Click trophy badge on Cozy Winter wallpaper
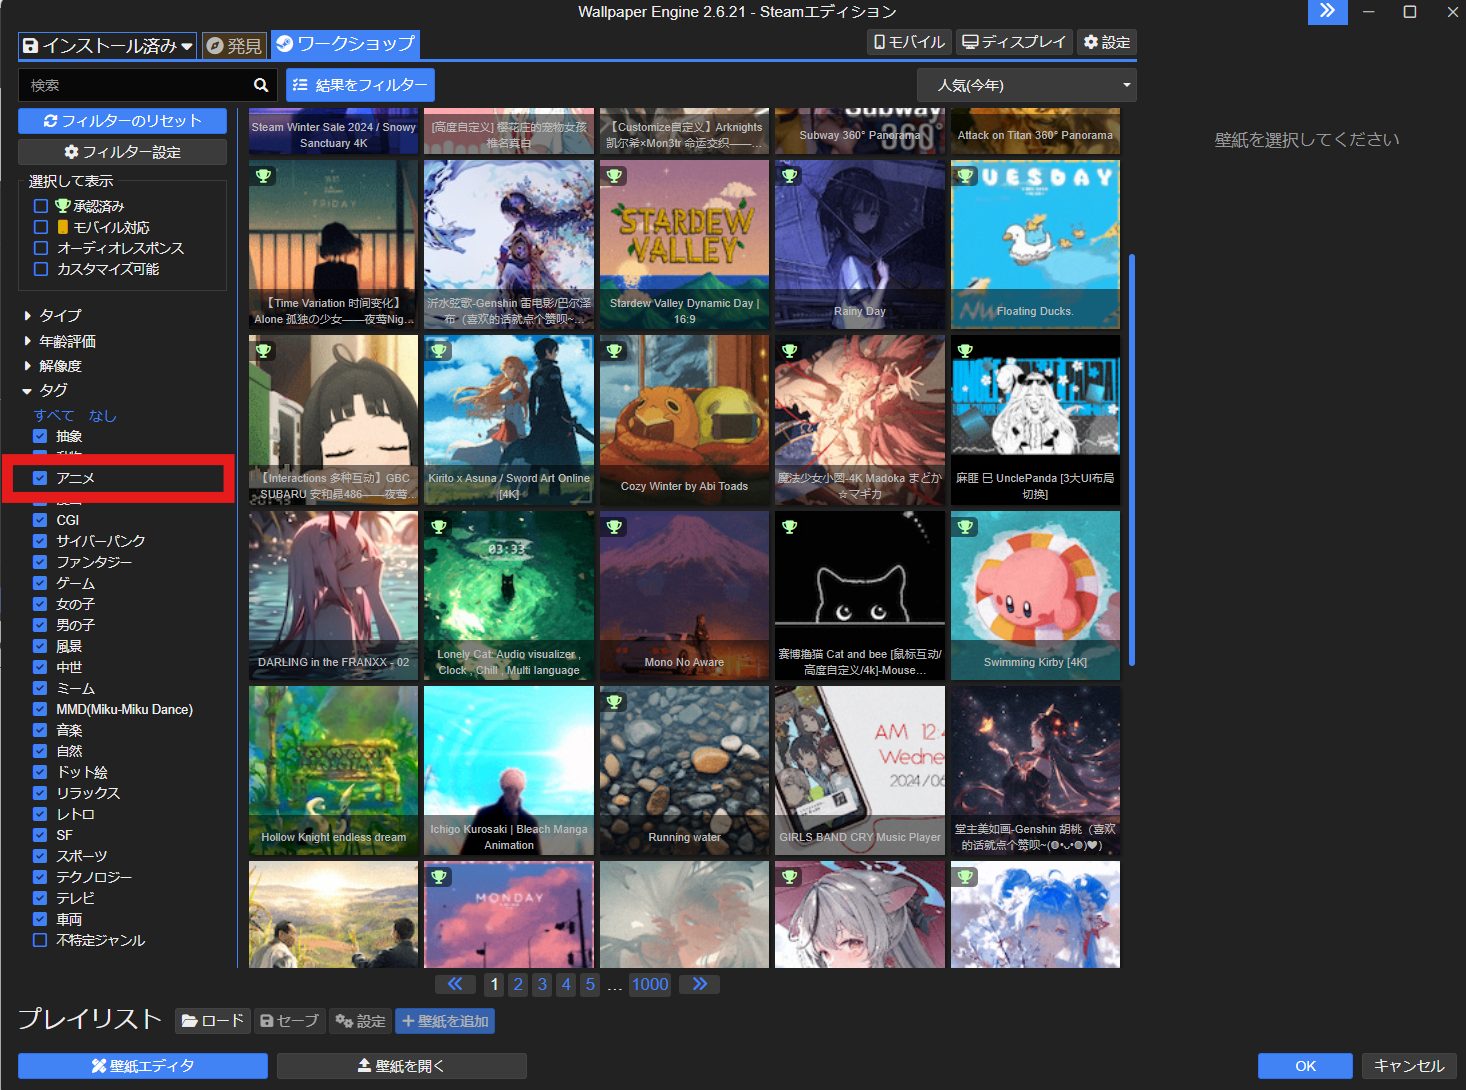 click(614, 351)
